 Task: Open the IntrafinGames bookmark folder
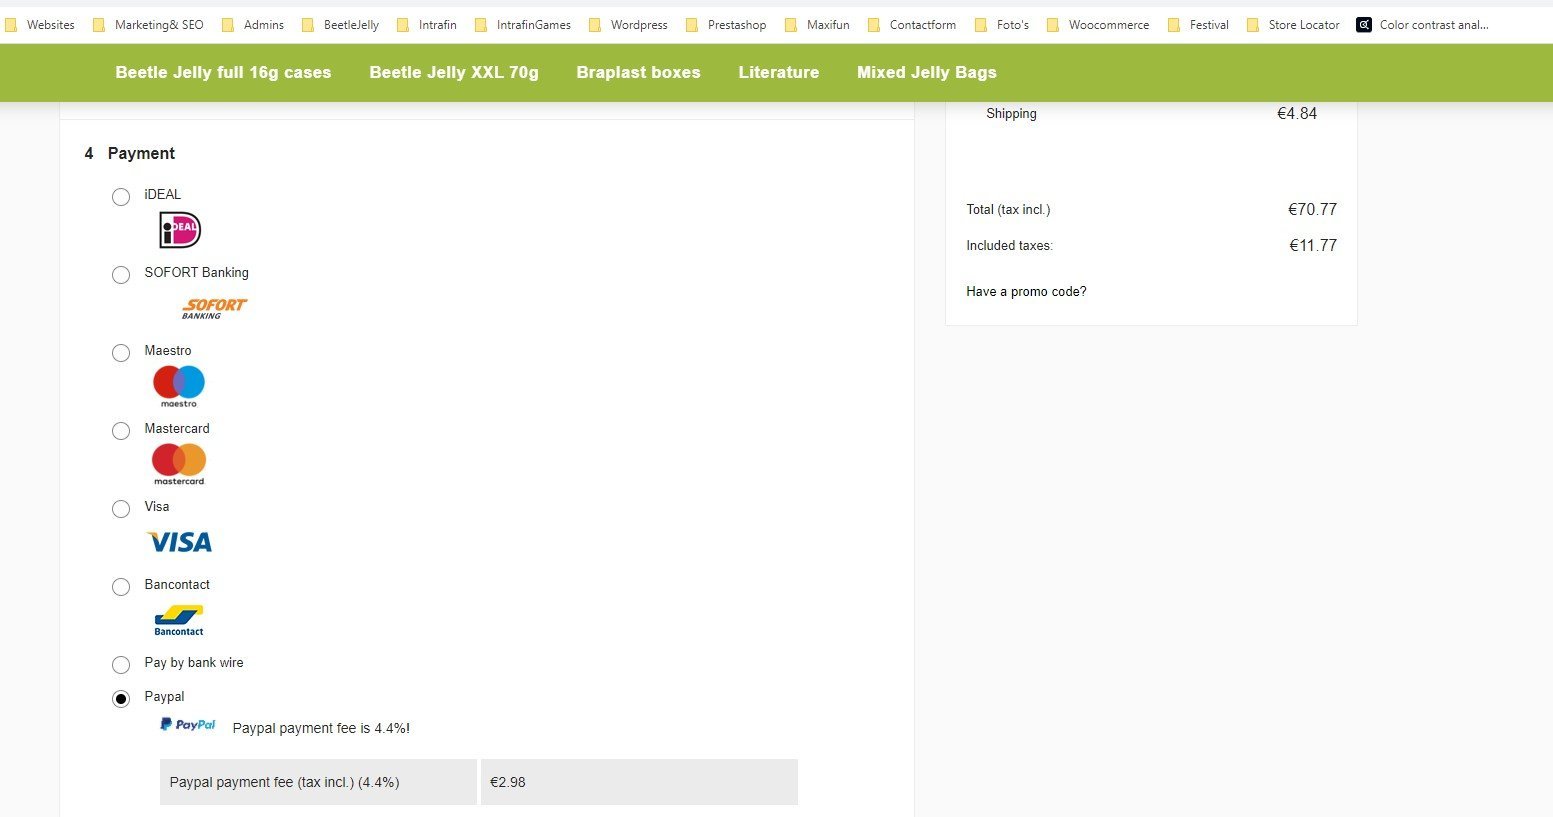pyautogui.click(x=523, y=25)
